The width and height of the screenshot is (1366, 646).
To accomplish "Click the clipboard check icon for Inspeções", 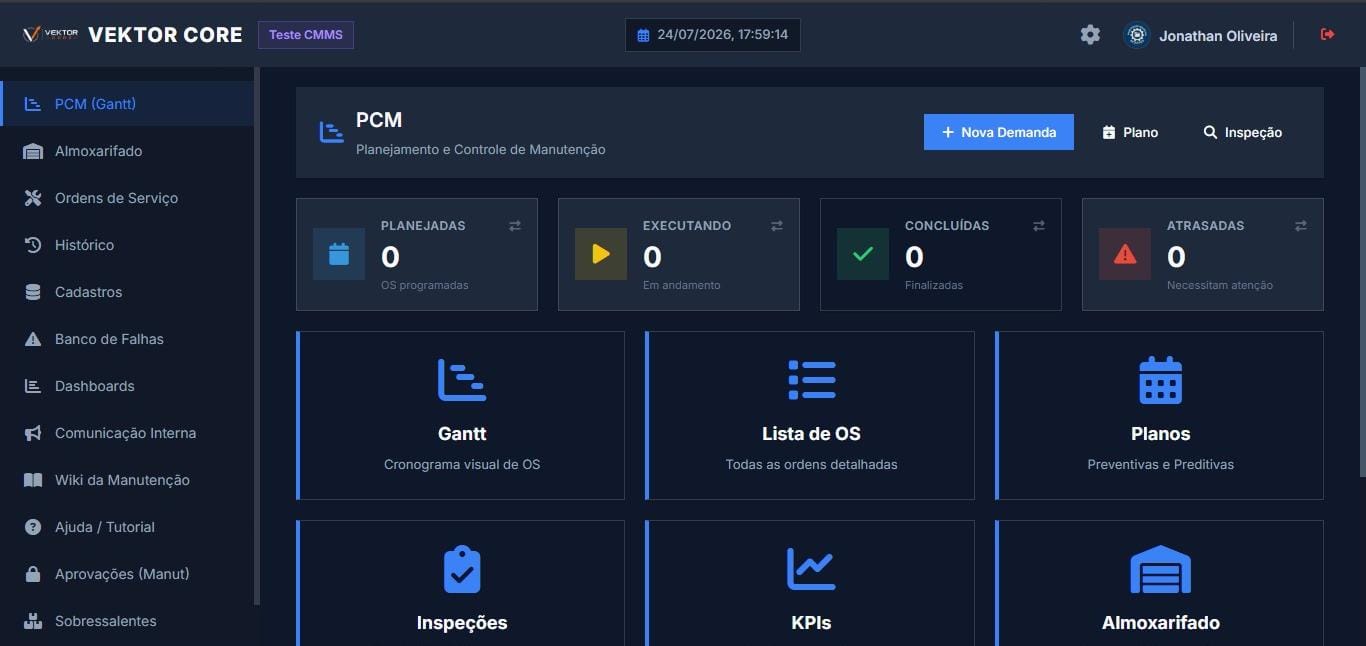I will coord(462,569).
